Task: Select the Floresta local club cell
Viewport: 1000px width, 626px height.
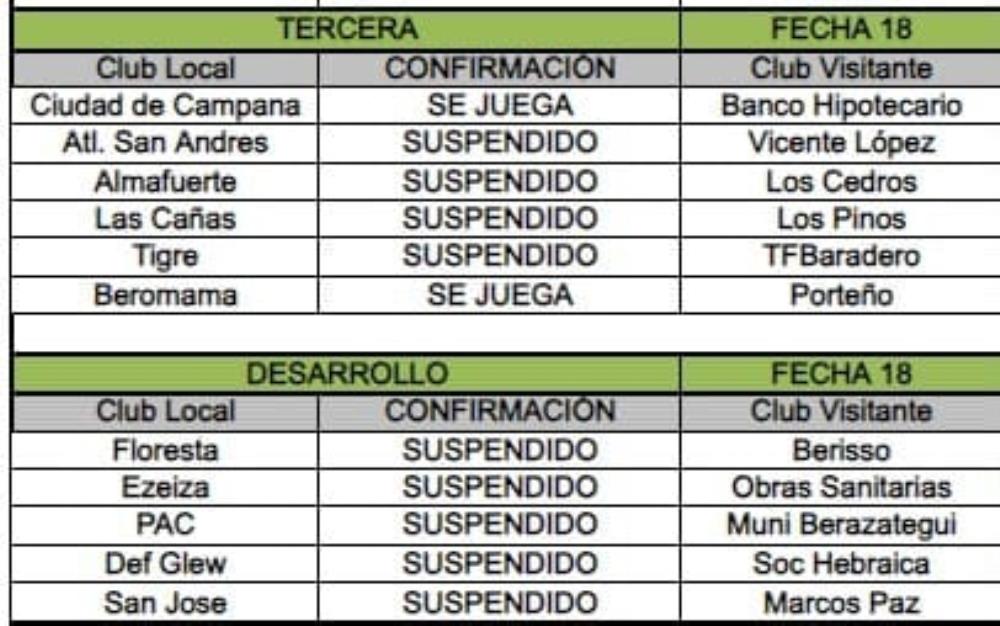Action: point(166,449)
